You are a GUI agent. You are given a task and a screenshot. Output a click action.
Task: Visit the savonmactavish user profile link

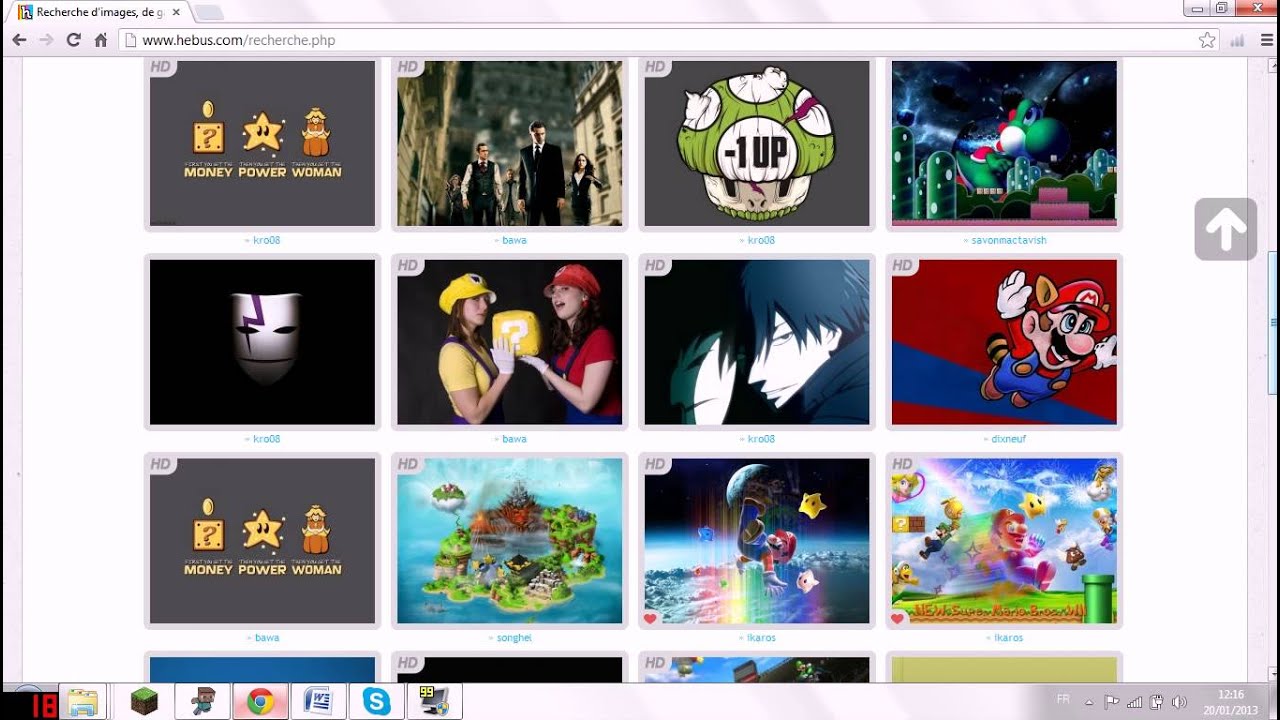click(1009, 240)
